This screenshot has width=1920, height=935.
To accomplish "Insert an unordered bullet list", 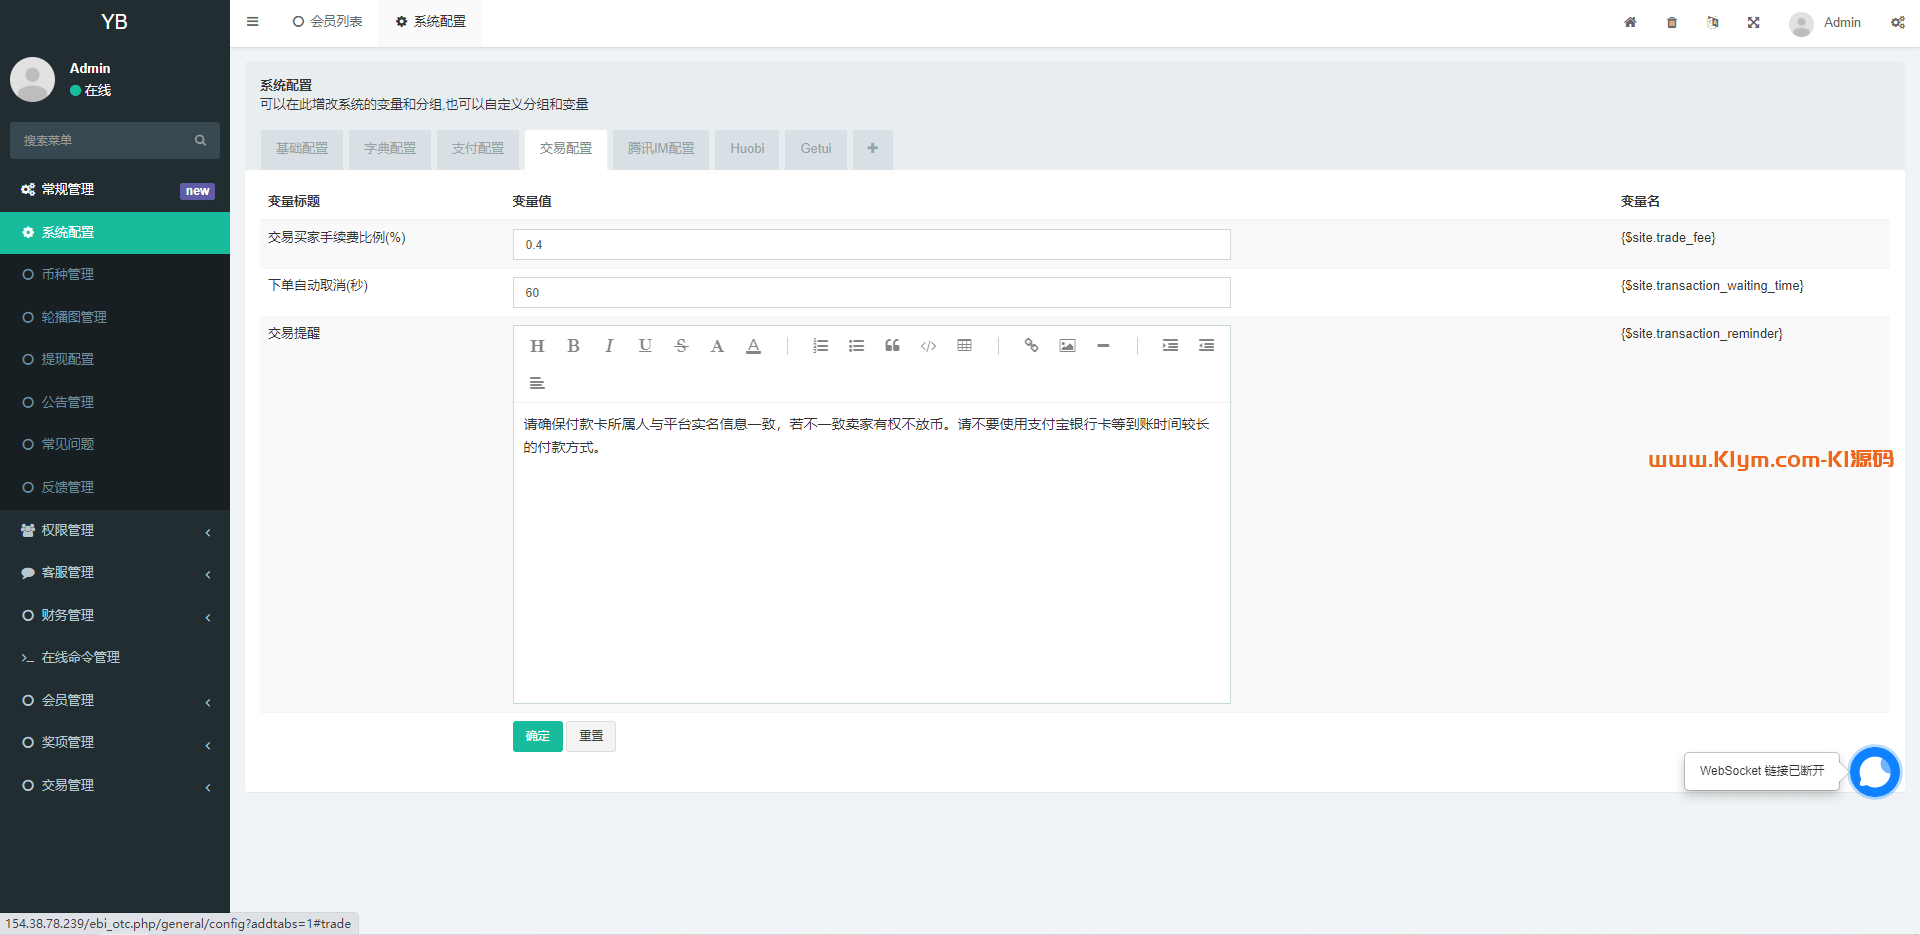I will tap(856, 346).
